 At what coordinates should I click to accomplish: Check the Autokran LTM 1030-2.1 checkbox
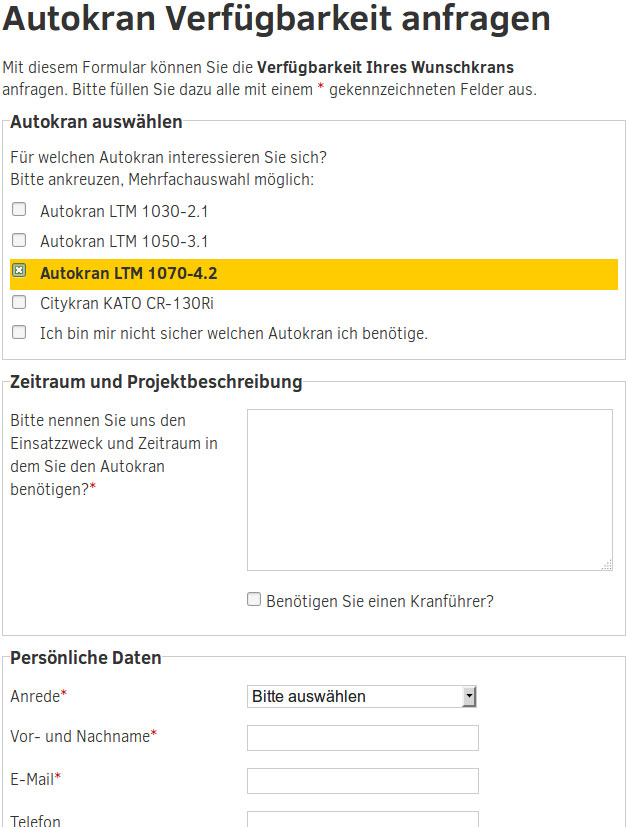[19, 210]
